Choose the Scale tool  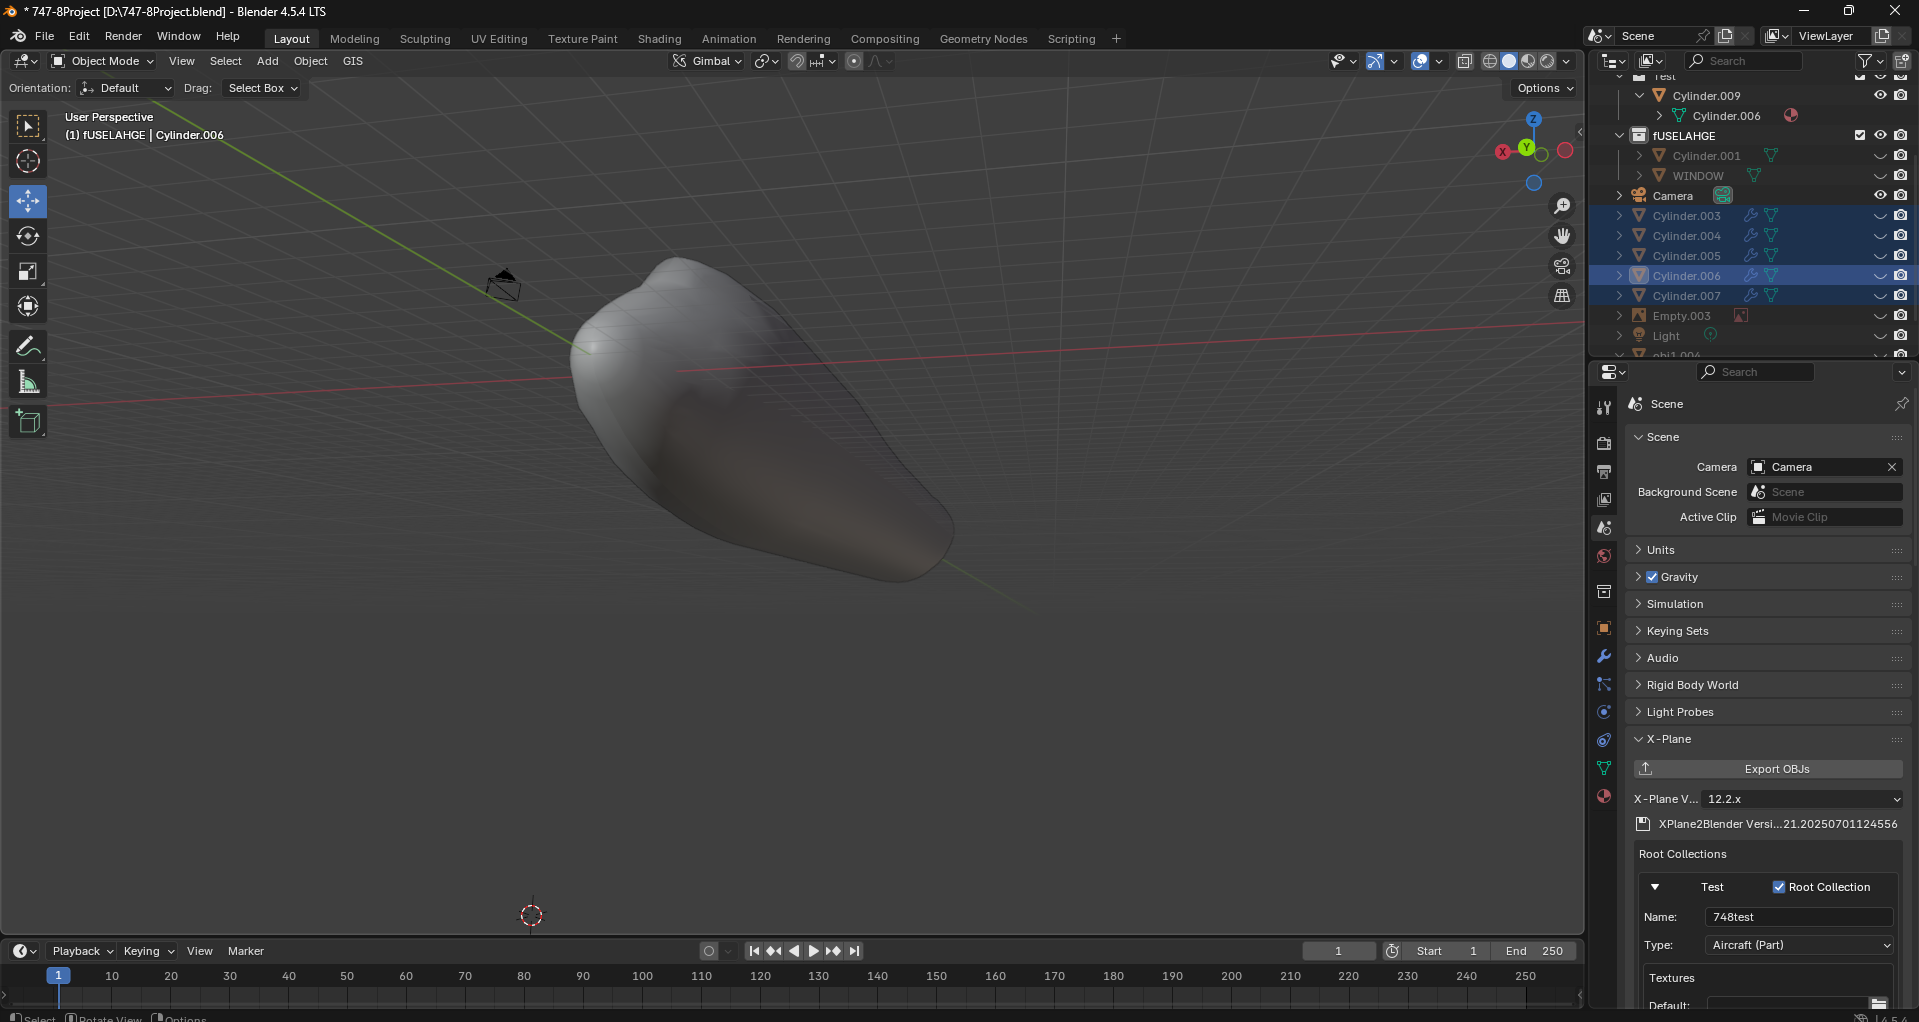(x=28, y=271)
